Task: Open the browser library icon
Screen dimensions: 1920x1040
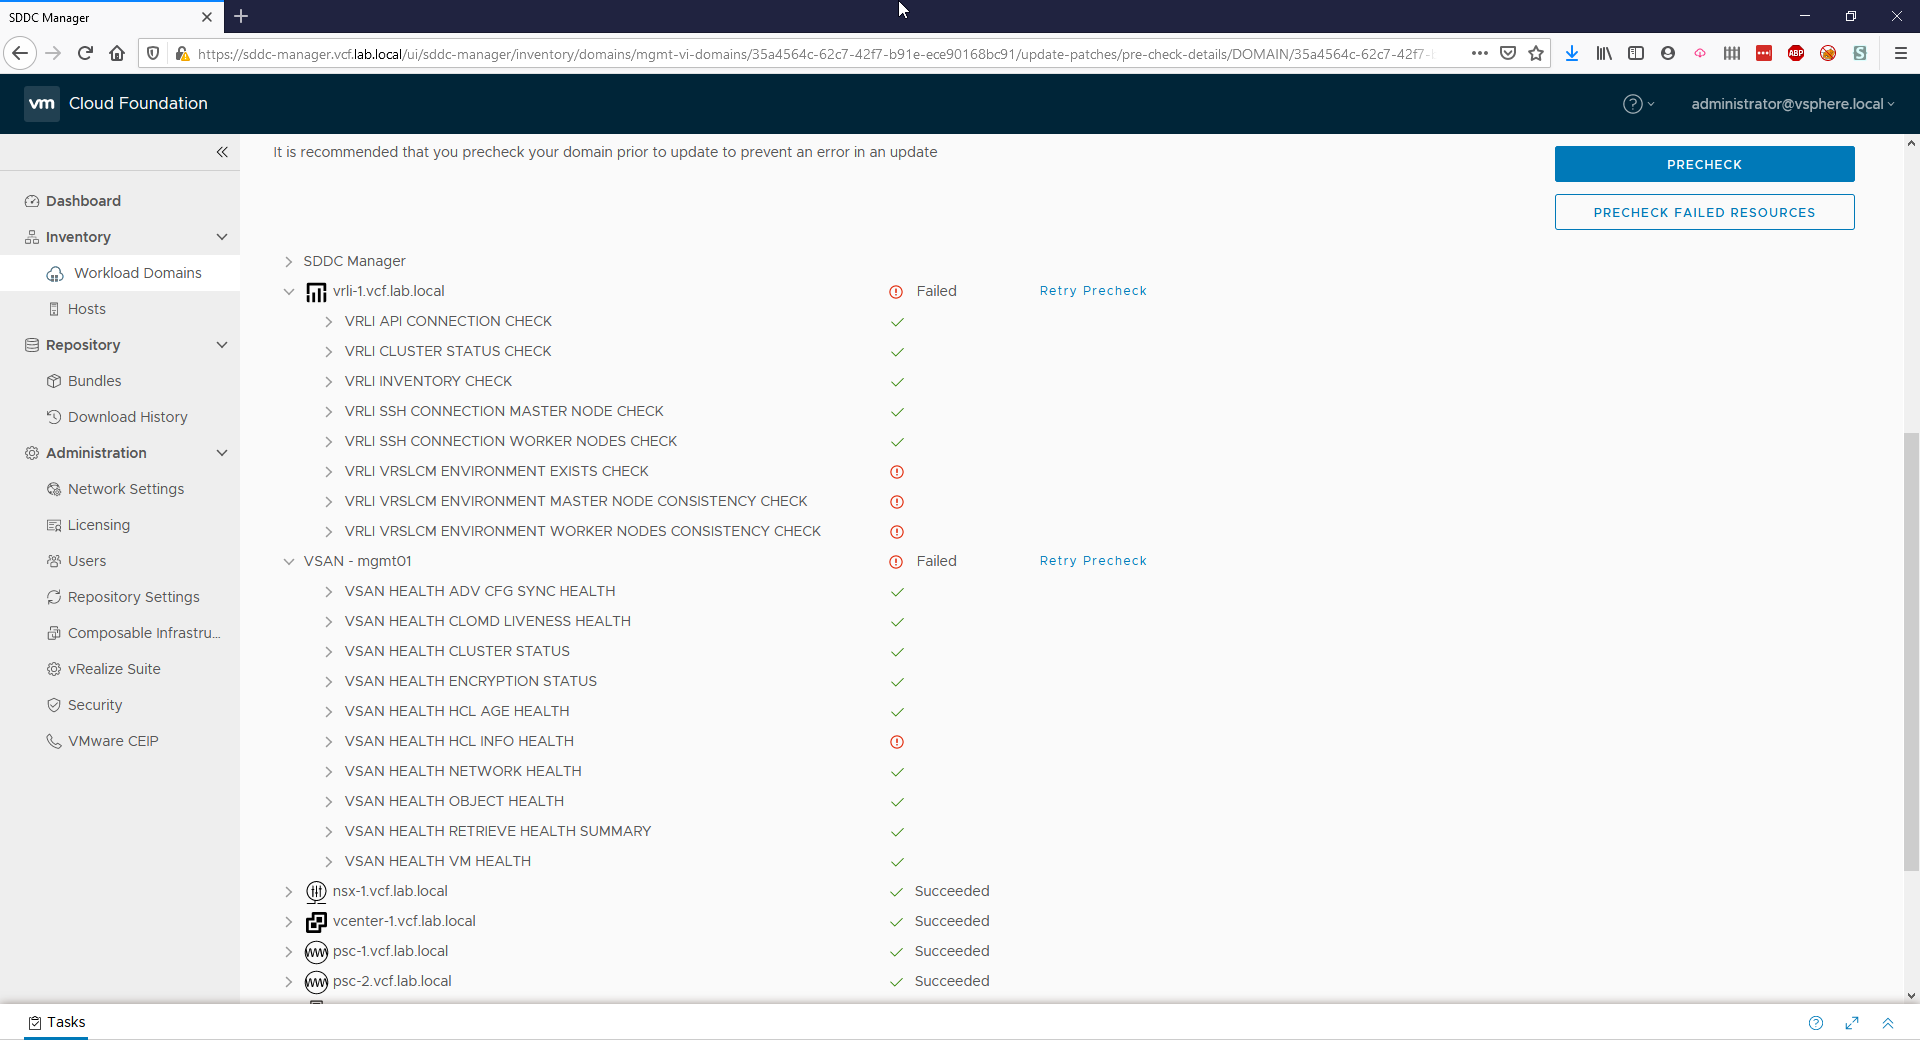Action: [1604, 53]
